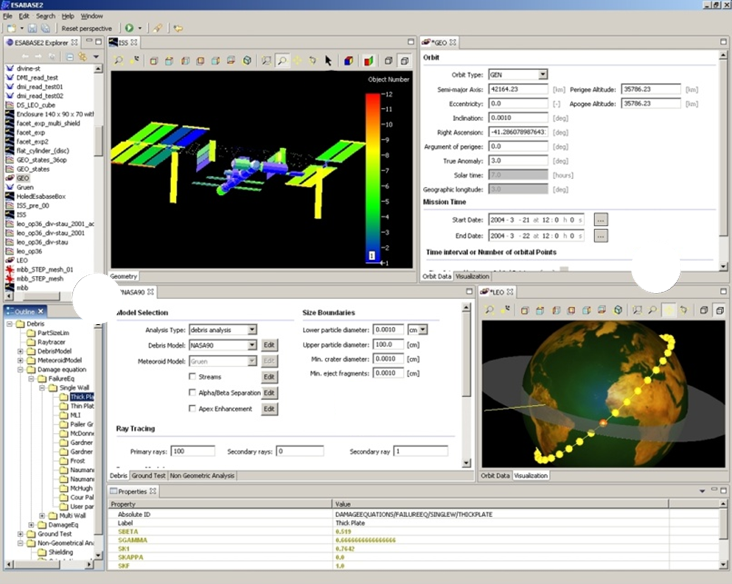Image resolution: width=732 pixels, height=584 pixels.
Task: Select the Gruen item in Explorer list
Action: click(x=25, y=187)
